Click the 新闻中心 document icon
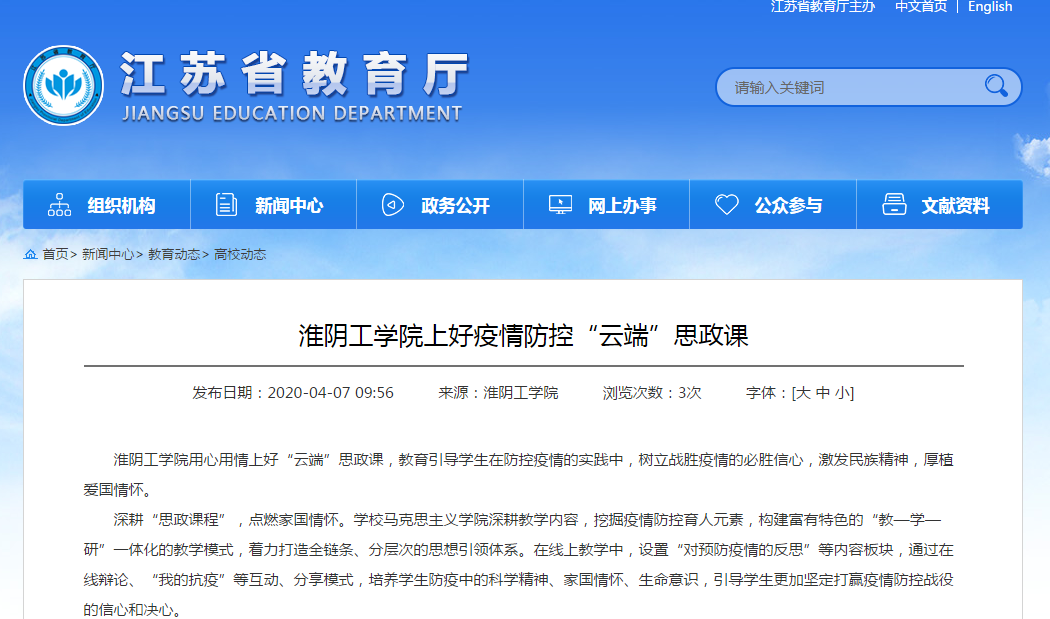The width and height of the screenshot is (1050, 619). [x=227, y=205]
